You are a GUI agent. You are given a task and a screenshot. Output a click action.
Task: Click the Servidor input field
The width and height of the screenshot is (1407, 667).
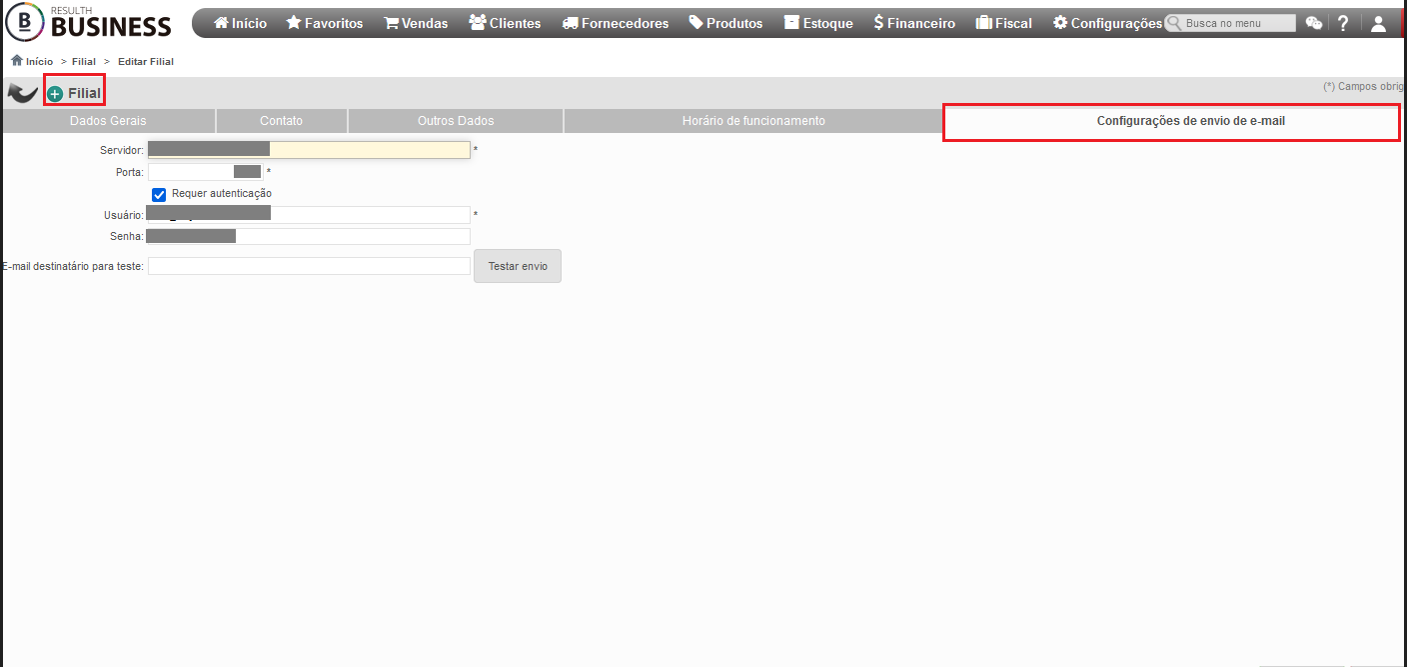[x=309, y=149]
